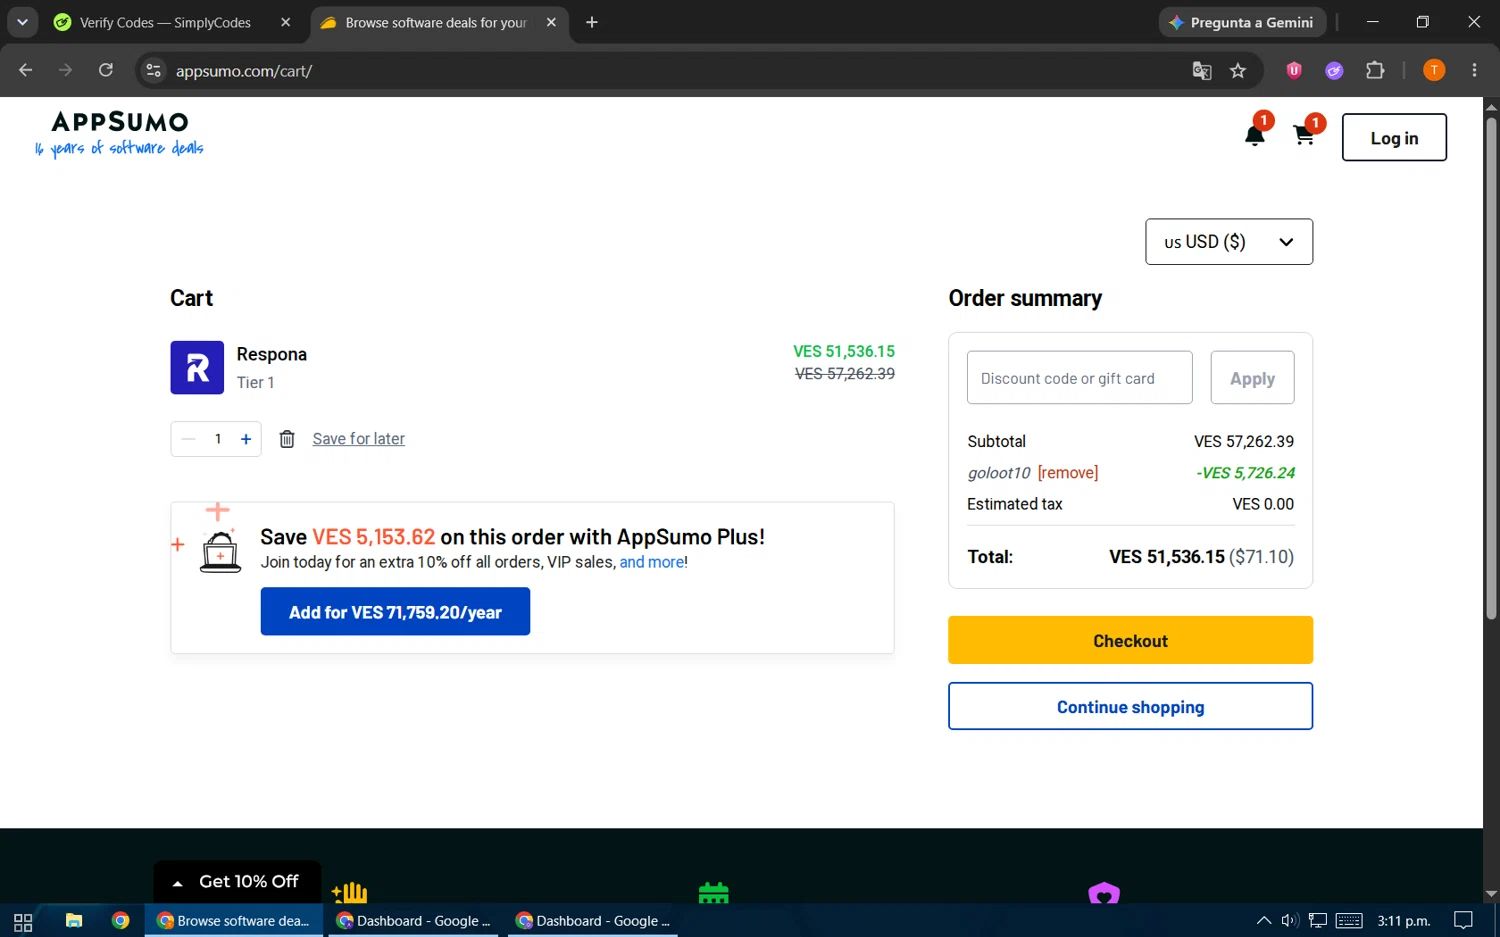Screen dimensions: 1500x937
Task: Switch to Browse software deals taskbar window
Action: click(x=234, y=921)
